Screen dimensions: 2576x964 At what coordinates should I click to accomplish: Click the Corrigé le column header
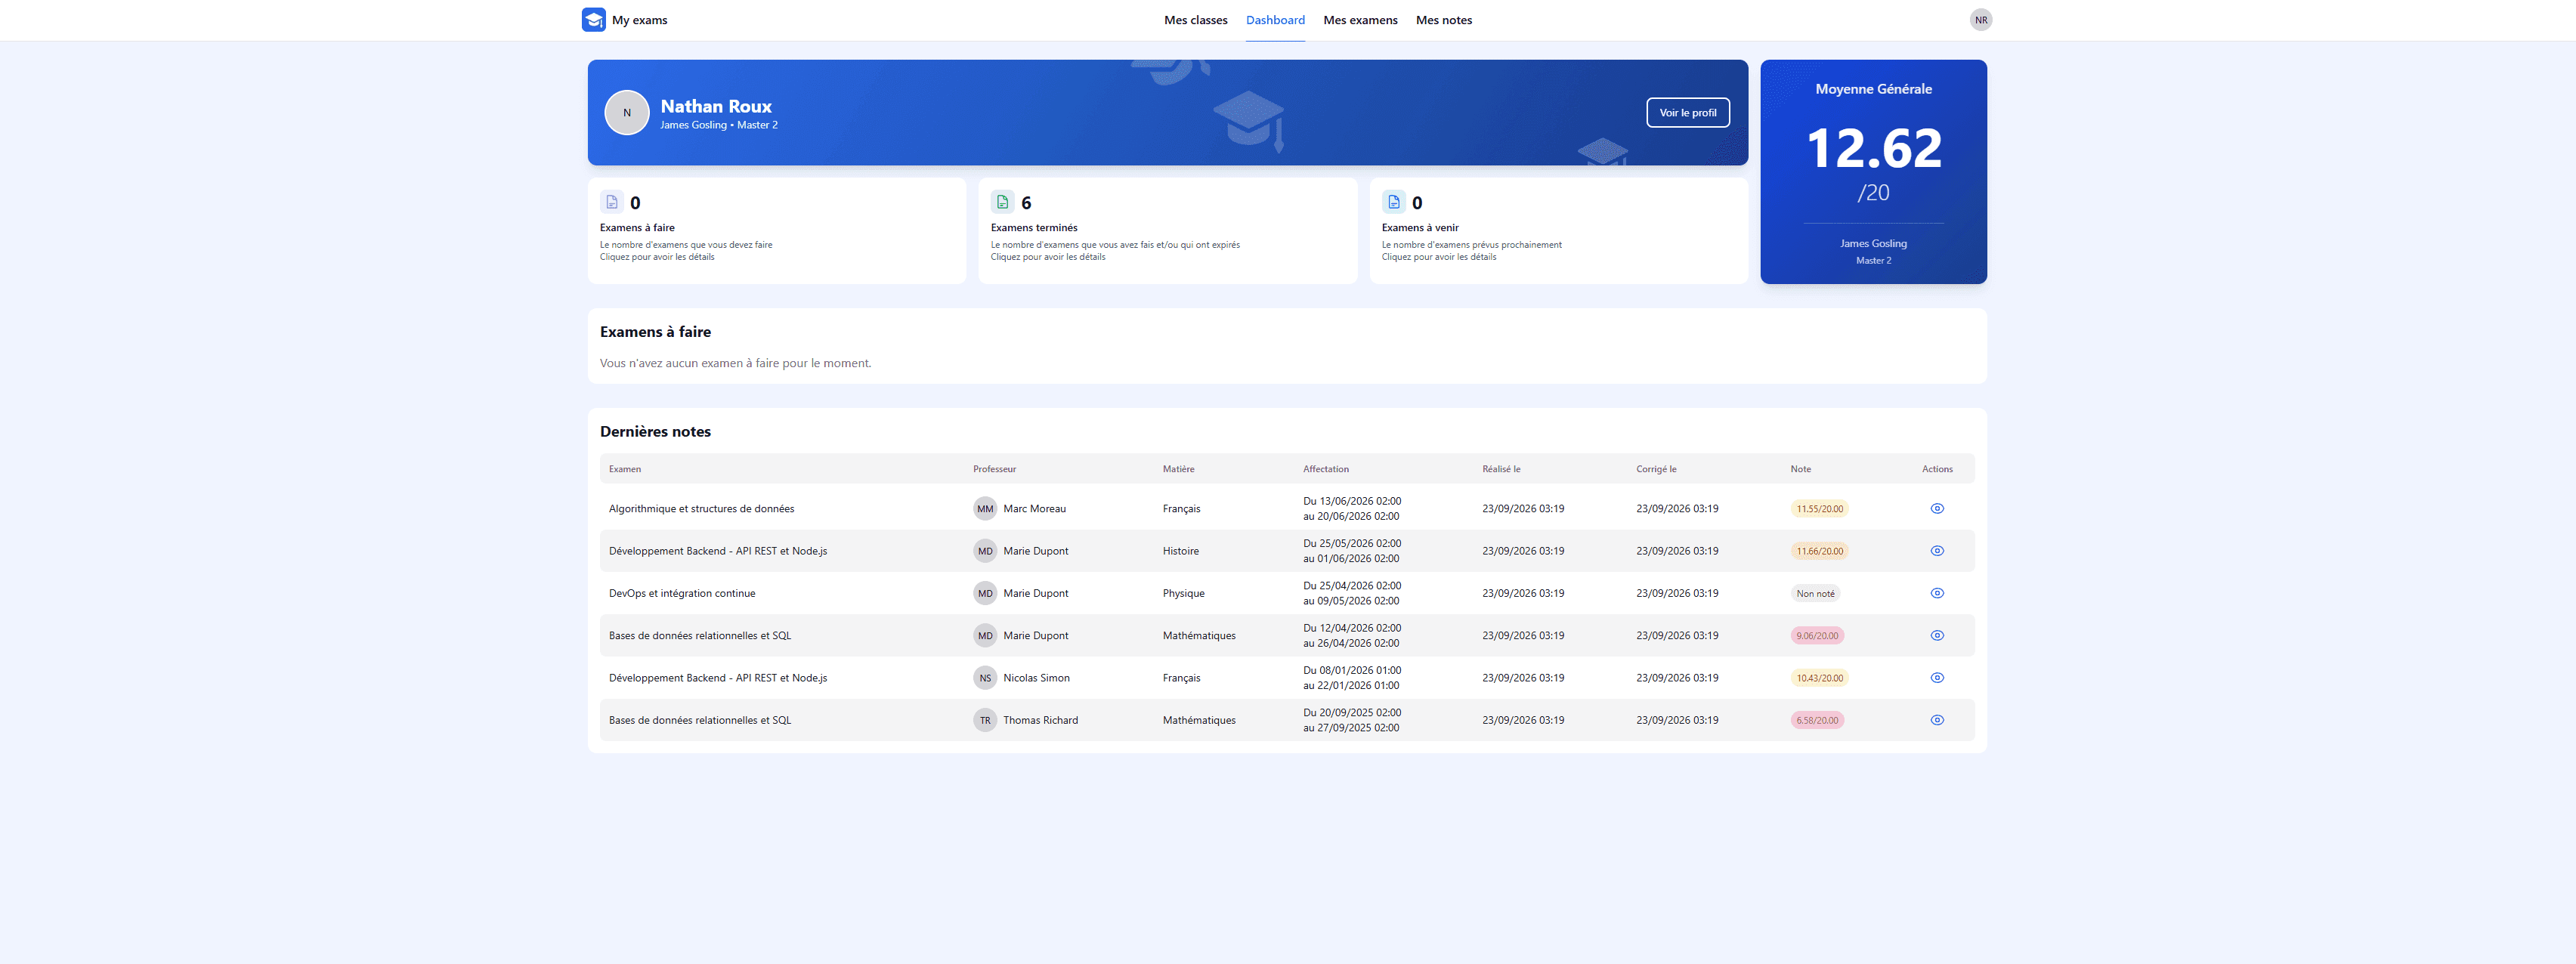(x=1656, y=469)
